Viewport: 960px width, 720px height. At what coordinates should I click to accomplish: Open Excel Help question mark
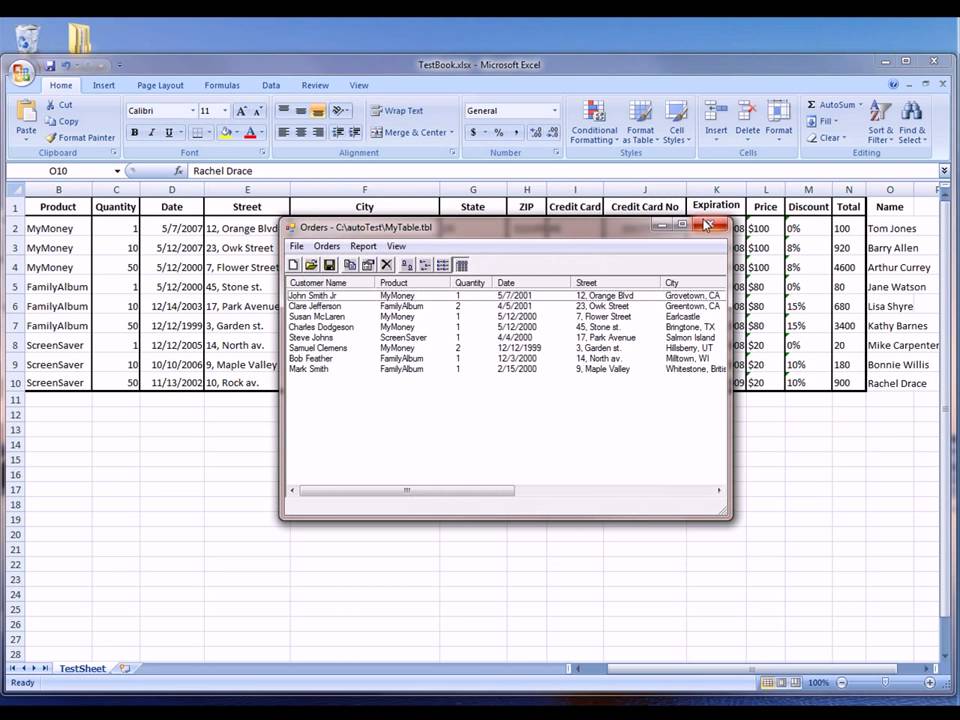point(893,84)
